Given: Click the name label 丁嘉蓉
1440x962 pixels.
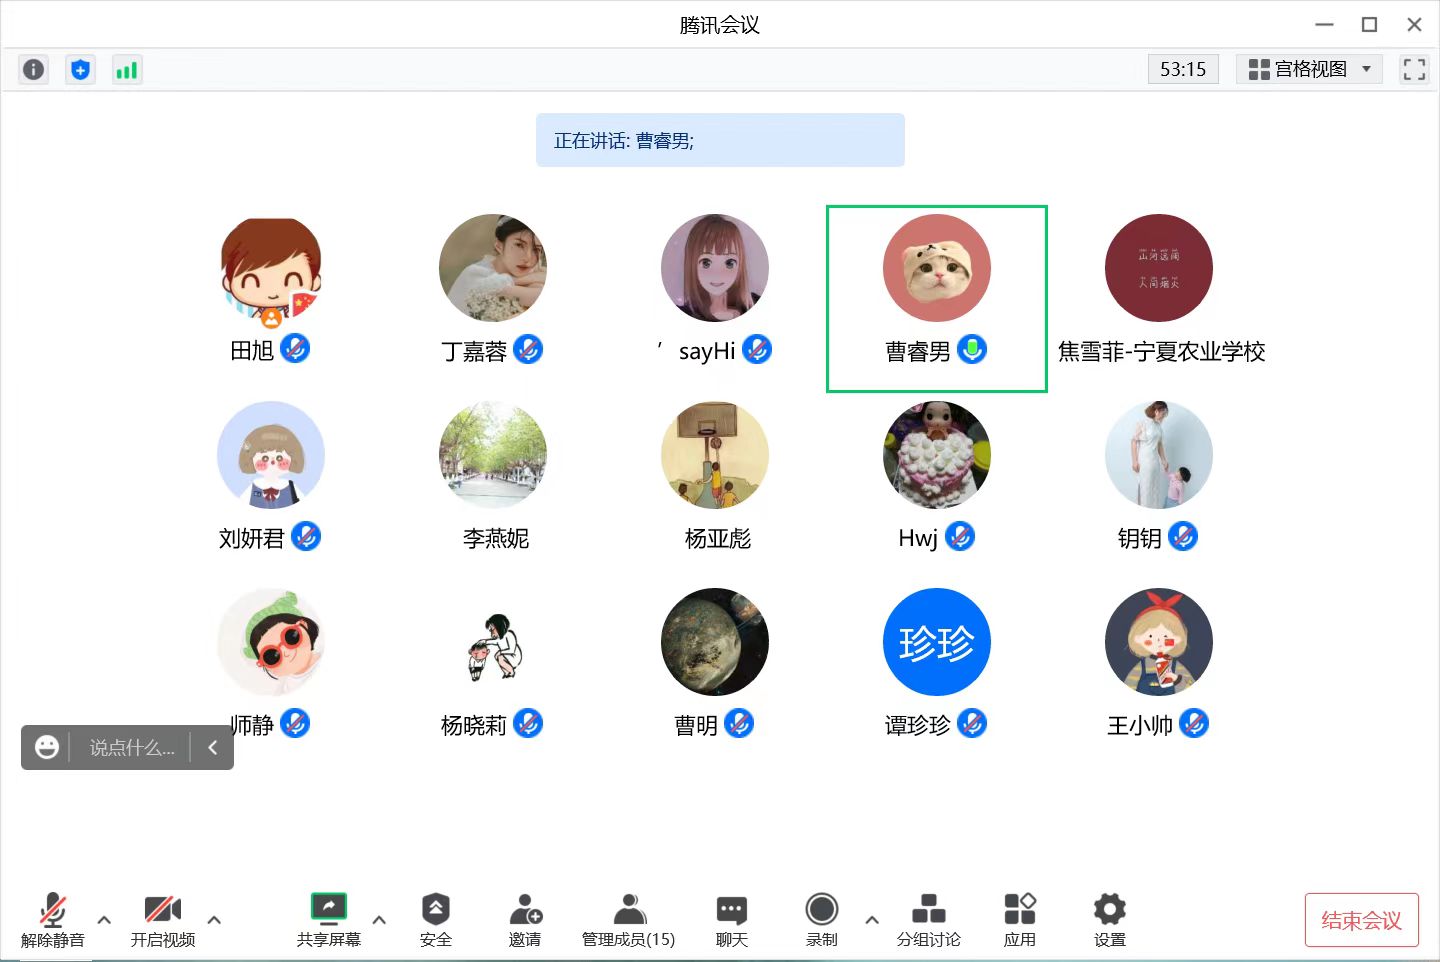Looking at the screenshot, I should [474, 351].
